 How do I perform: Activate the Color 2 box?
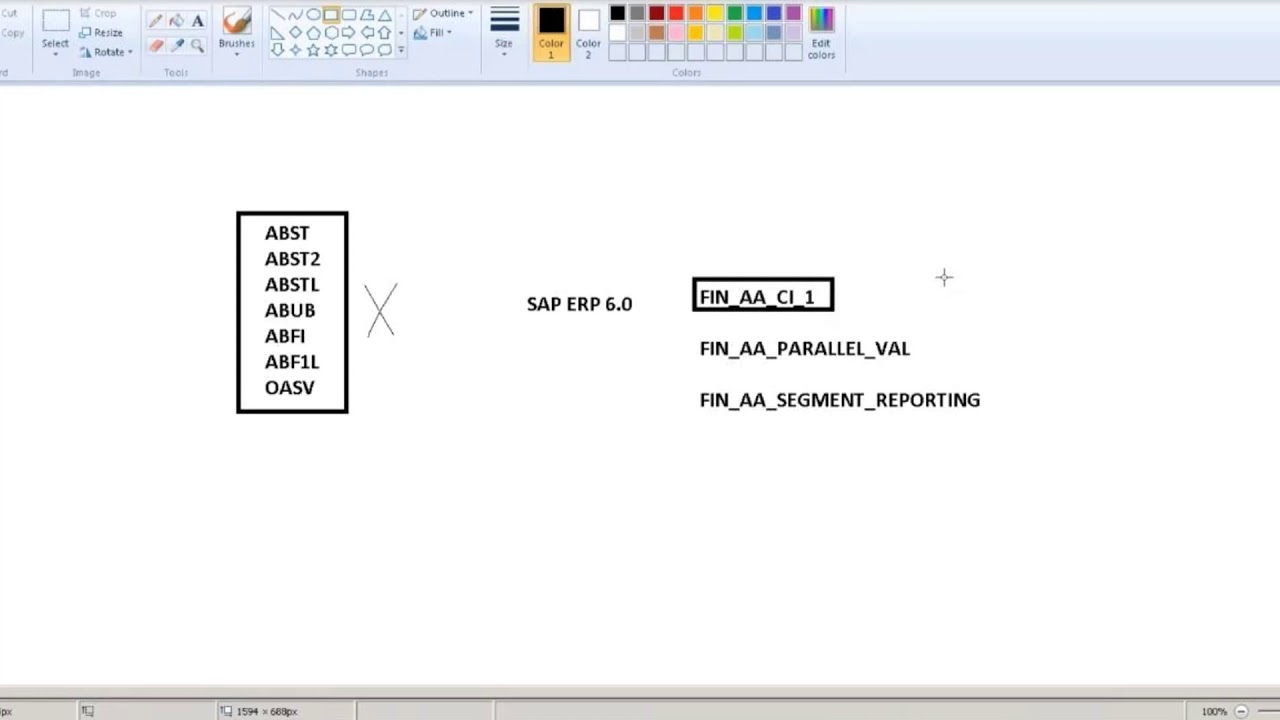pyautogui.click(x=588, y=33)
